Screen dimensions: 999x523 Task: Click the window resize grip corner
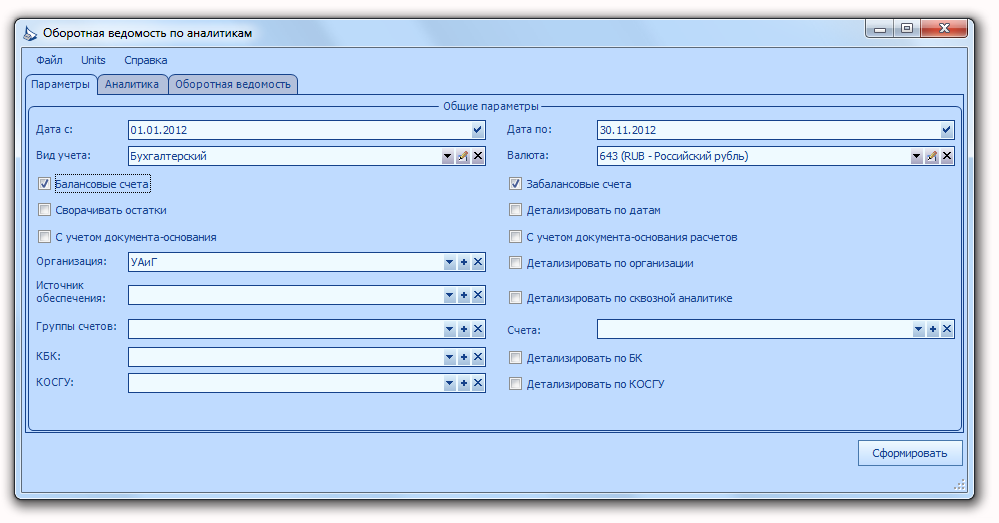coord(959,485)
